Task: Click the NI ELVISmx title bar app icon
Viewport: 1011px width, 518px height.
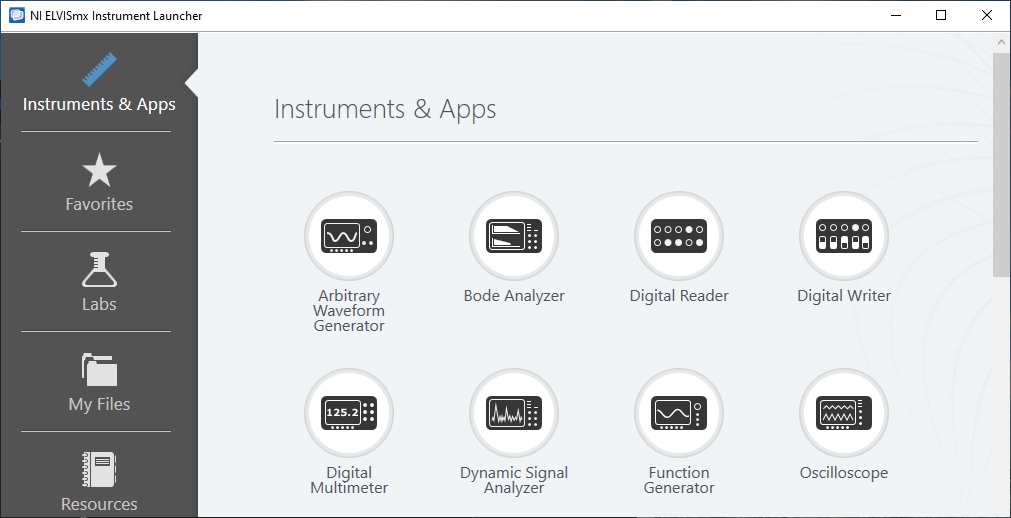Action: click(16, 16)
